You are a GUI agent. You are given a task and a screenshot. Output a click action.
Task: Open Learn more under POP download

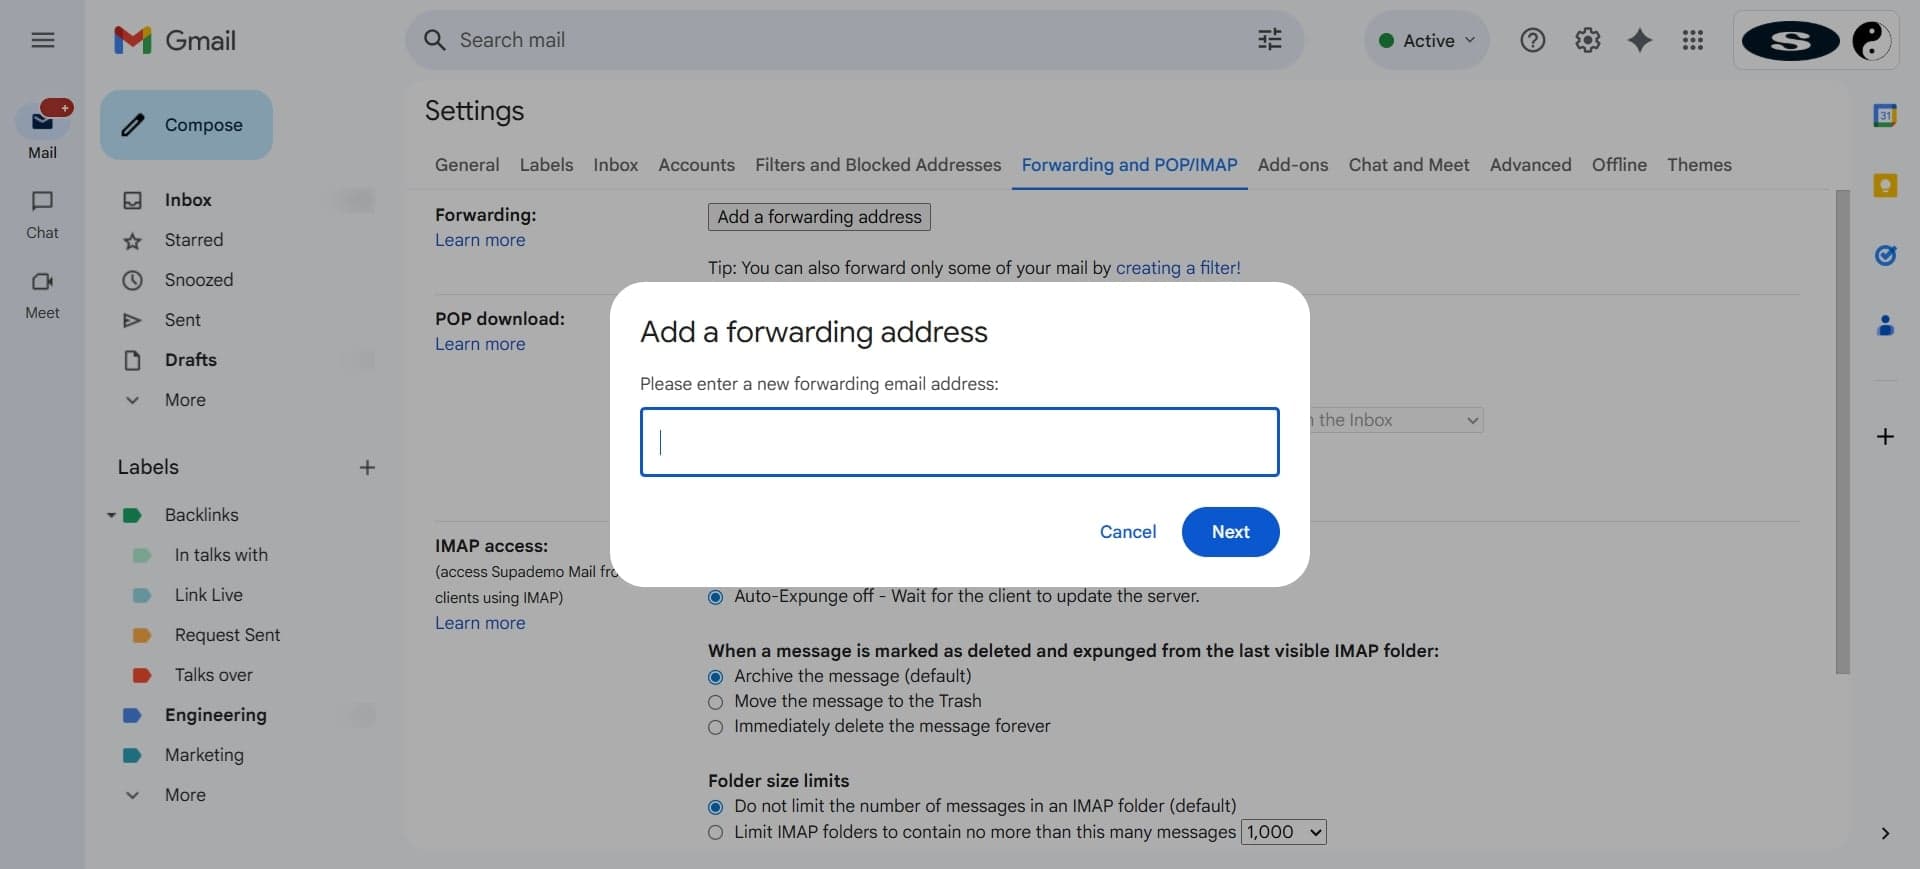480,344
